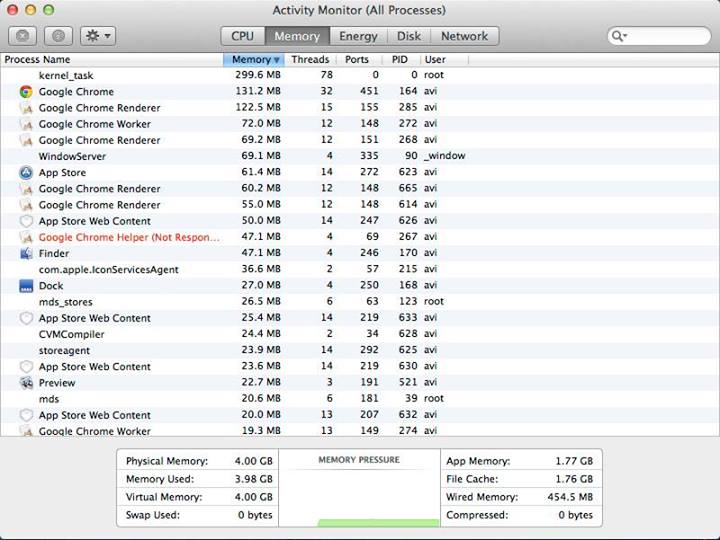Select com.apple.IconServicesAgent process
Image resolution: width=720 pixels, height=540 pixels.
point(360,270)
